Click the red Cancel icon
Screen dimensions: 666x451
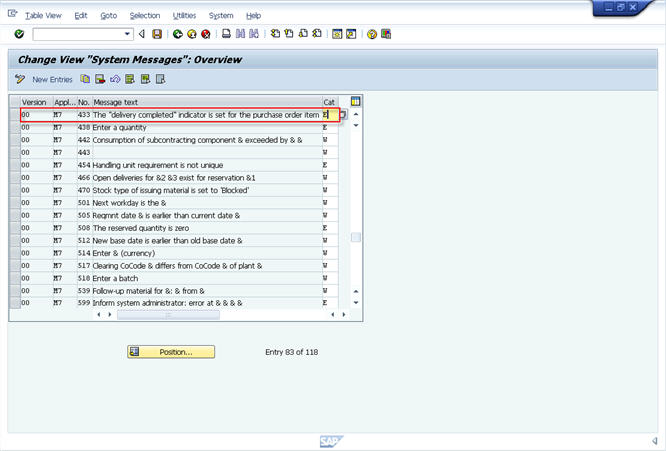click(205, 33)
